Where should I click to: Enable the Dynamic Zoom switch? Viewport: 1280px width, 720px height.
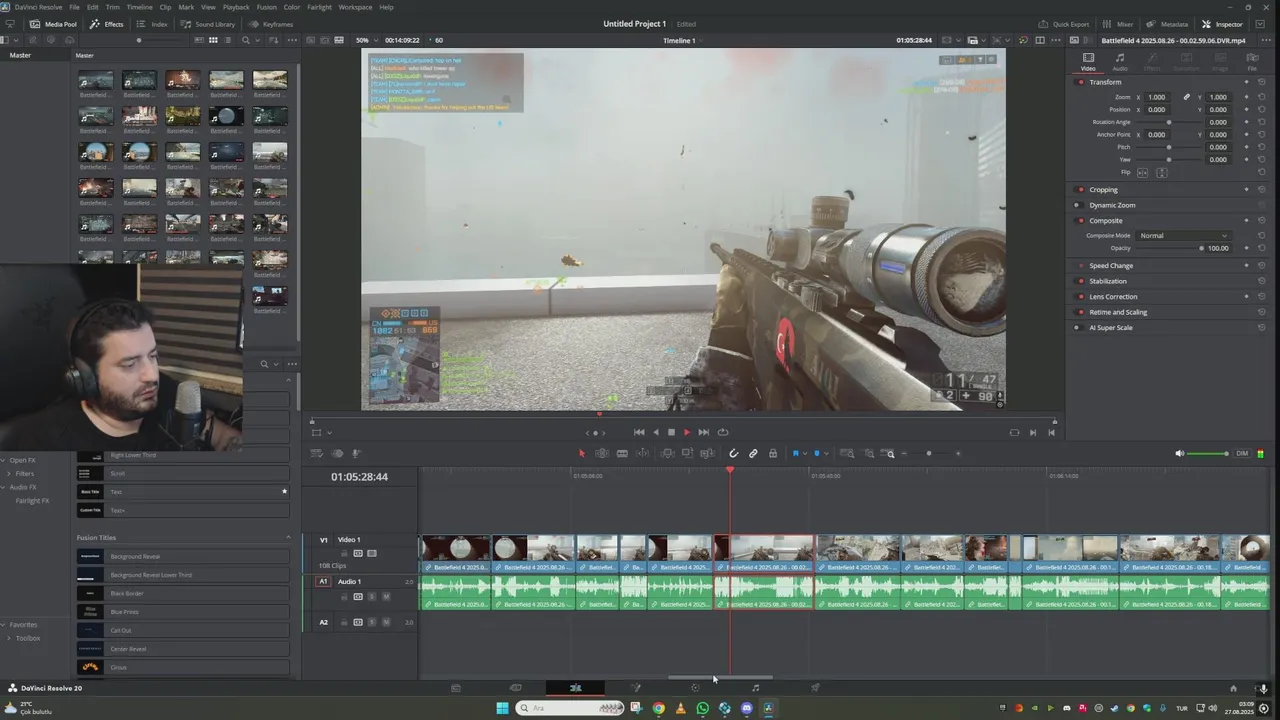1077,205
